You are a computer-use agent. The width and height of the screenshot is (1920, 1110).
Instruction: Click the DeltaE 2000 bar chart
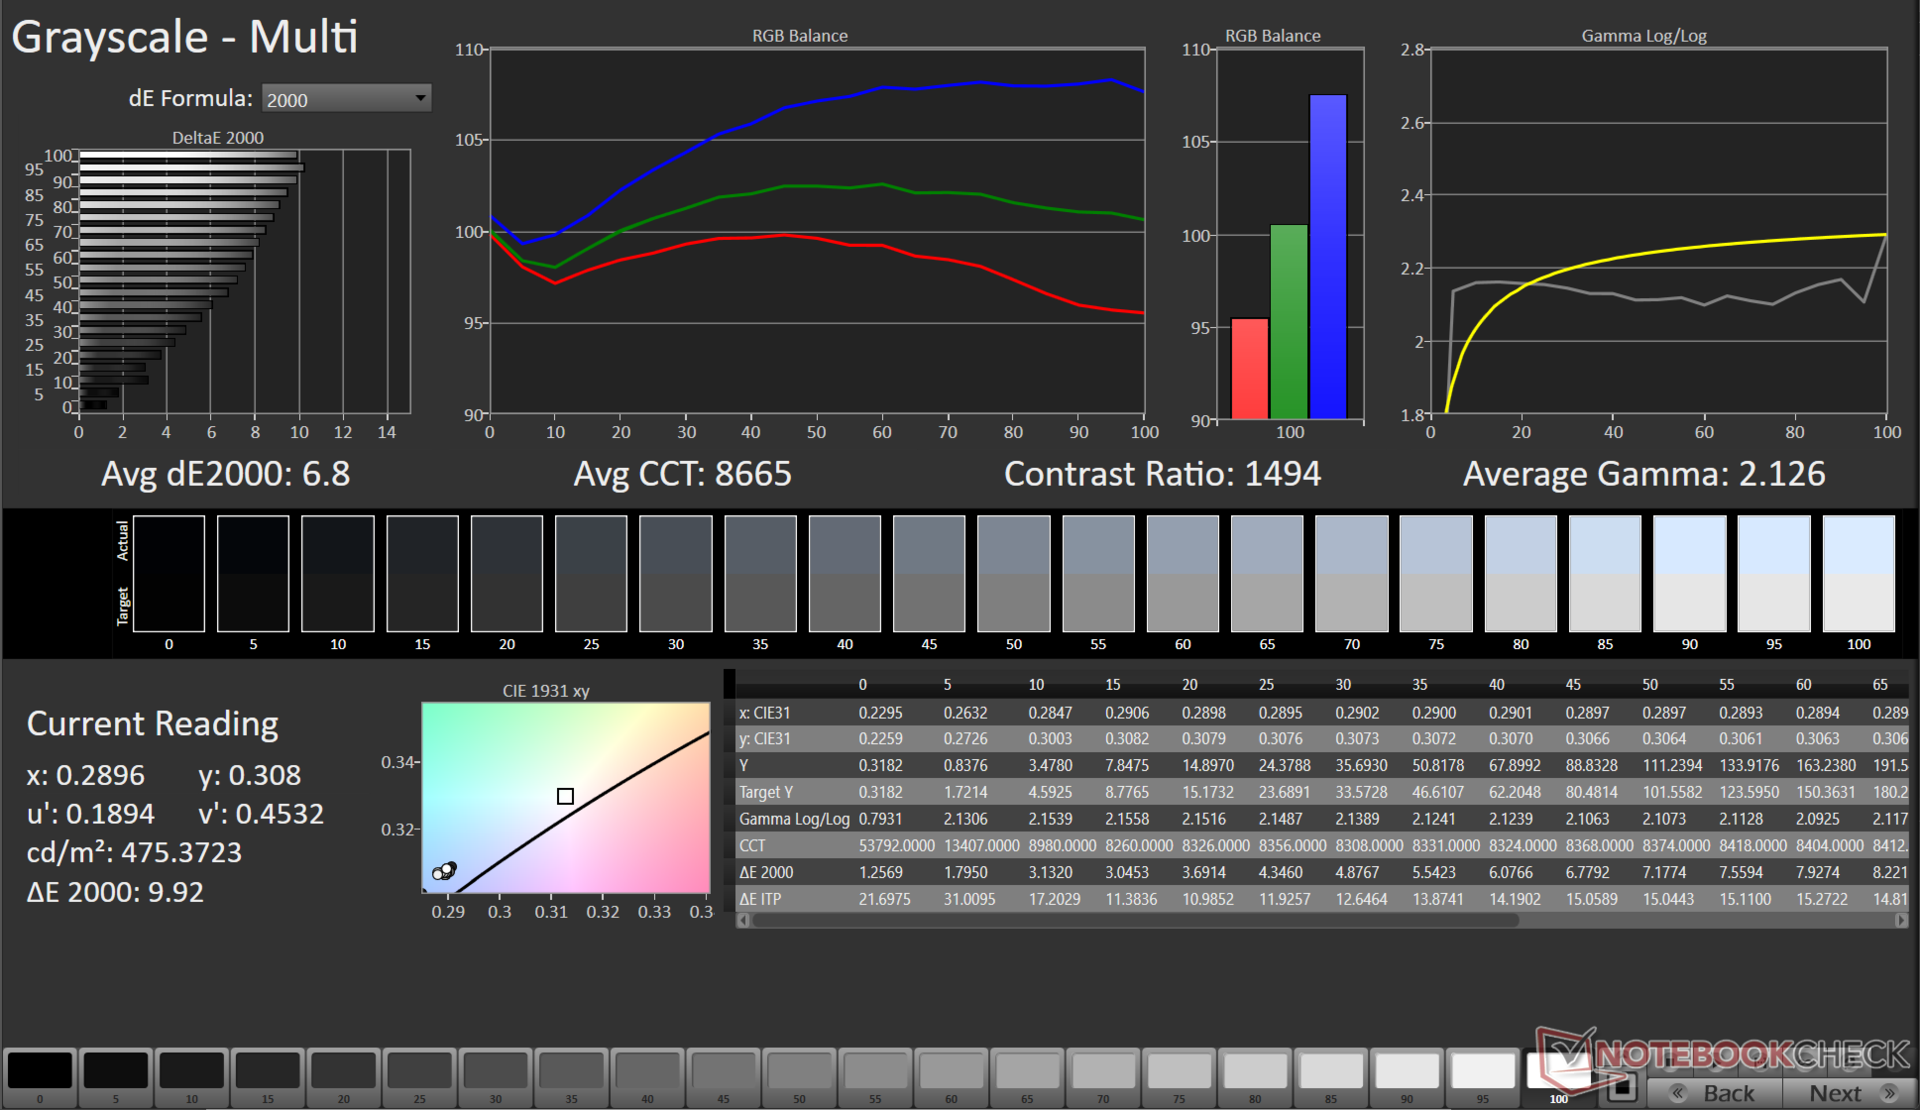click(x=244, y=281)
